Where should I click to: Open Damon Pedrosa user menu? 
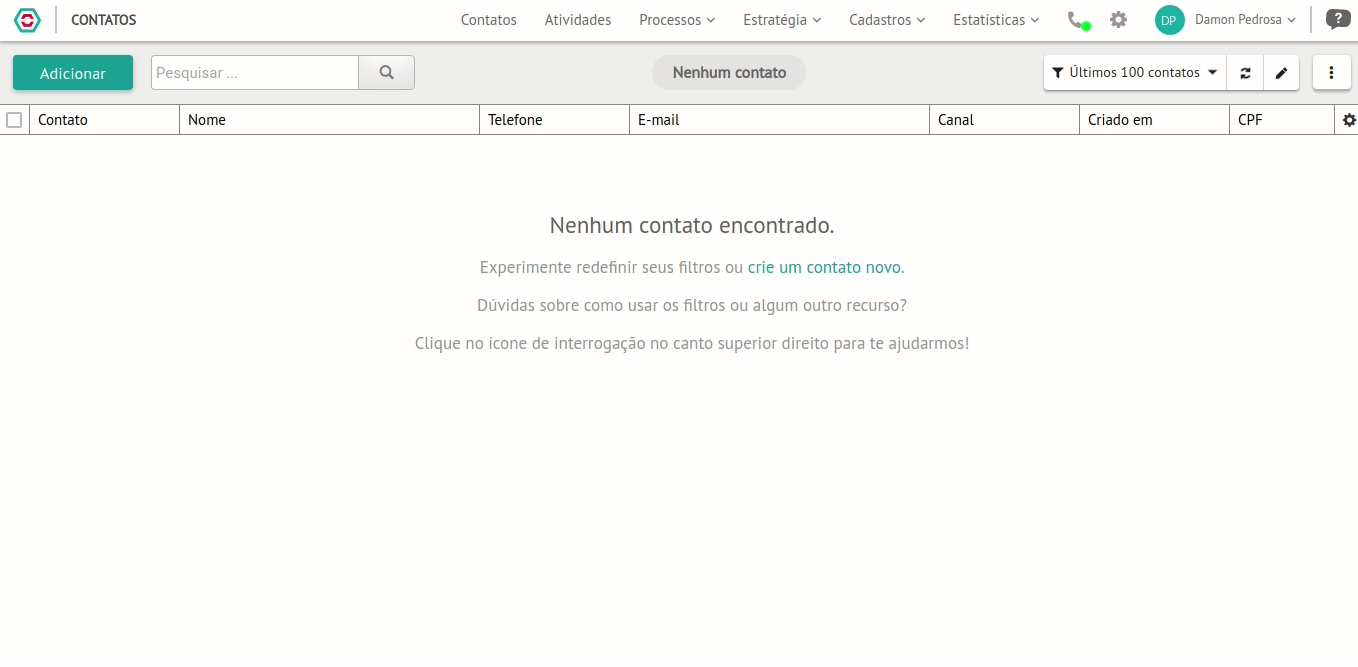[1246, 20]
